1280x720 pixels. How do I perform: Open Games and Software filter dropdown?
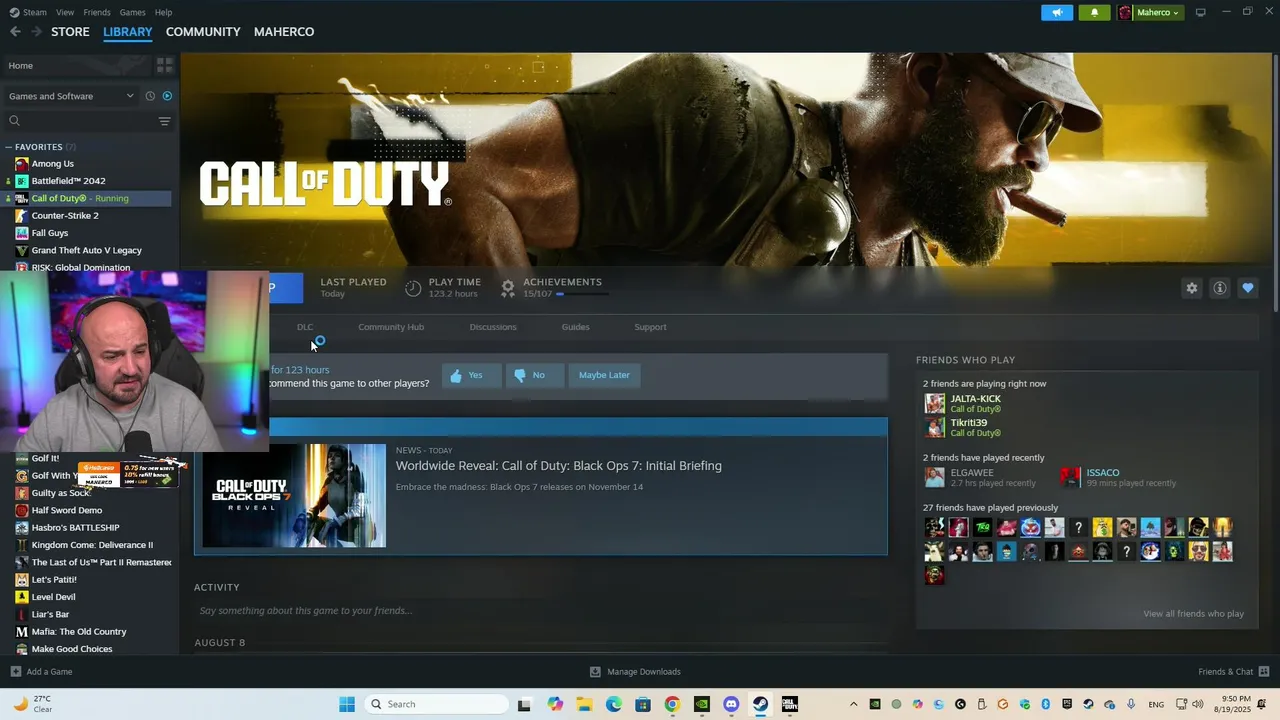[x=71, y=96]
